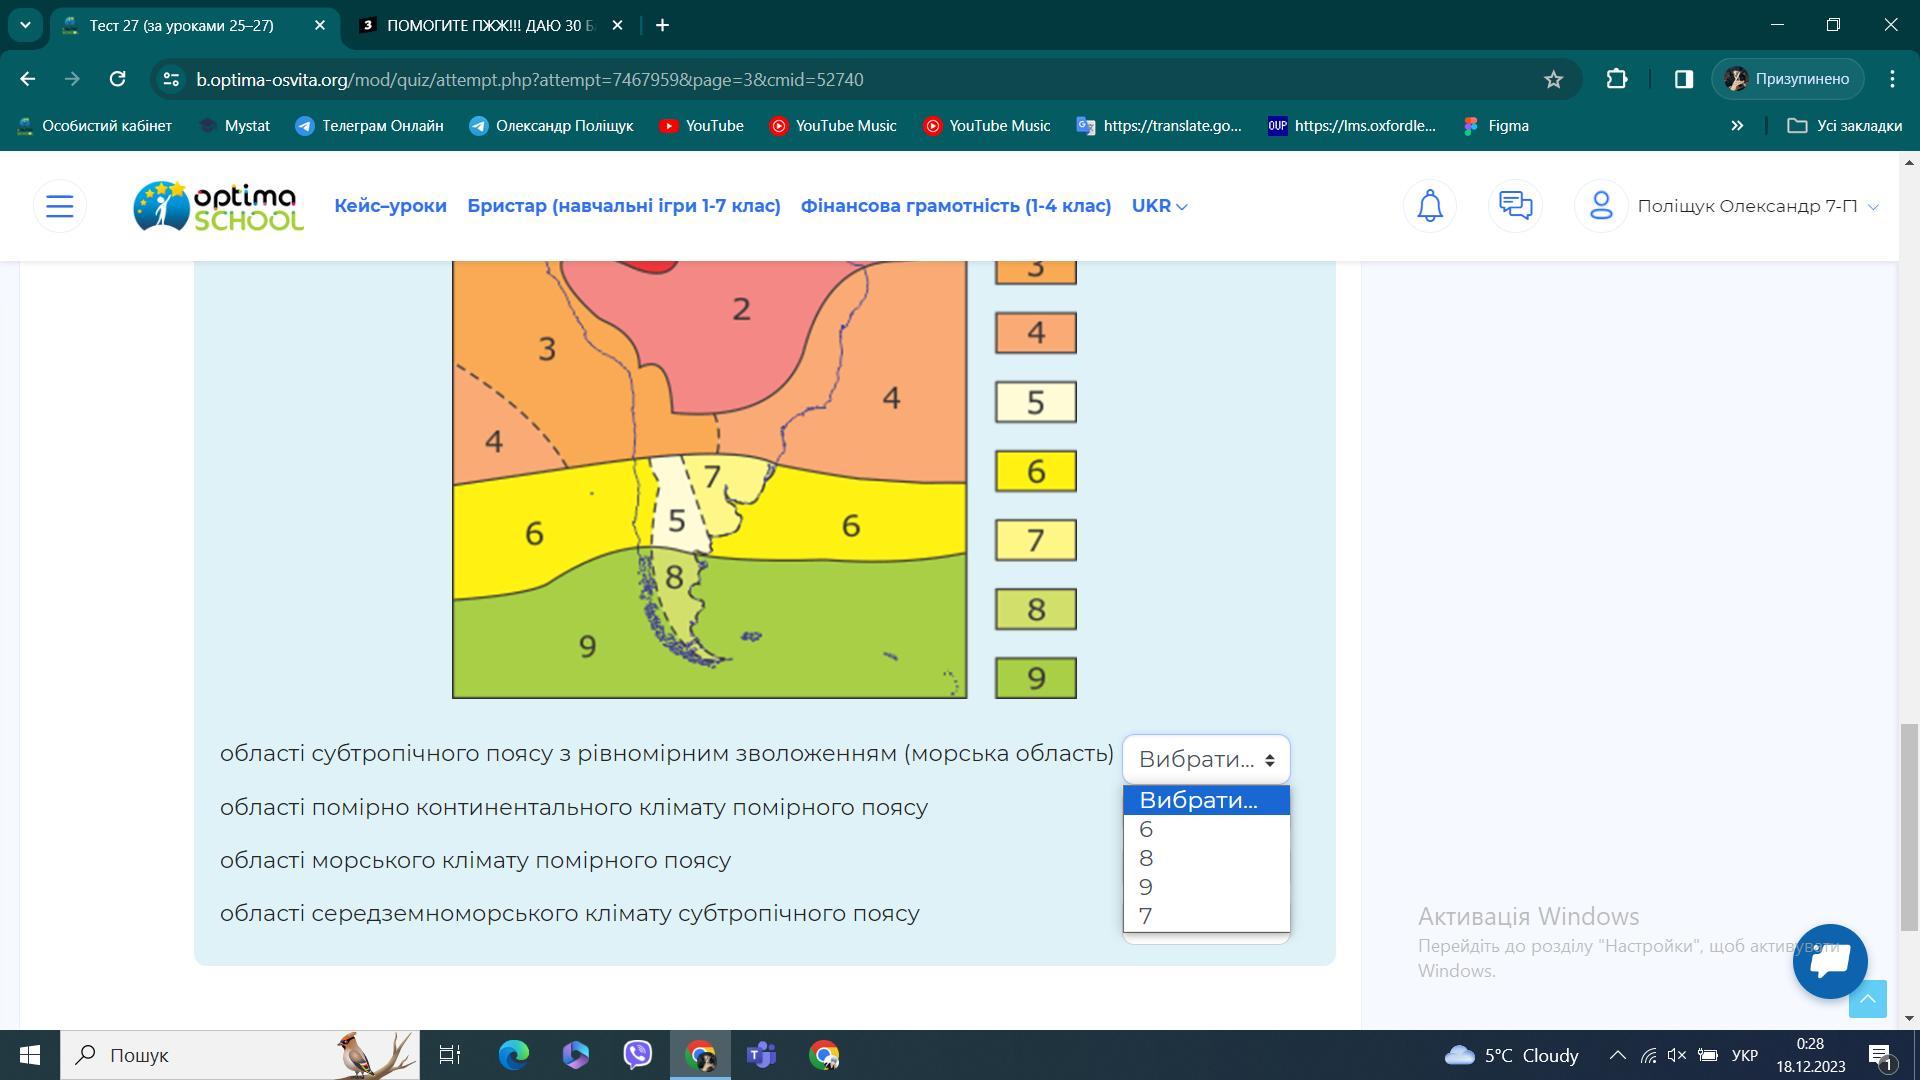Screen dimensions: 1920x1080
Task: Reload the current page
Action: point(117,79)
